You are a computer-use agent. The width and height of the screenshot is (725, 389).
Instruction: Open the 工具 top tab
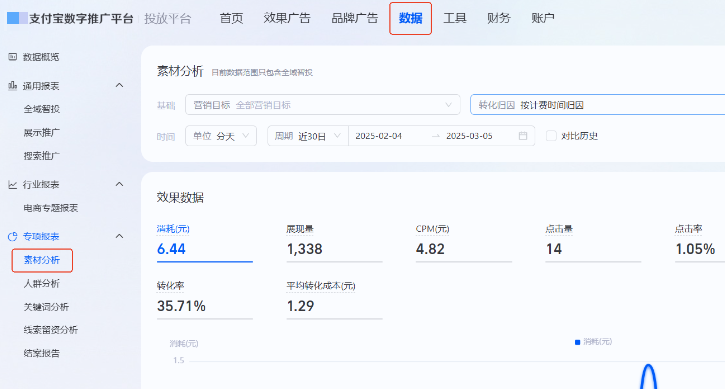coord(455,19)
